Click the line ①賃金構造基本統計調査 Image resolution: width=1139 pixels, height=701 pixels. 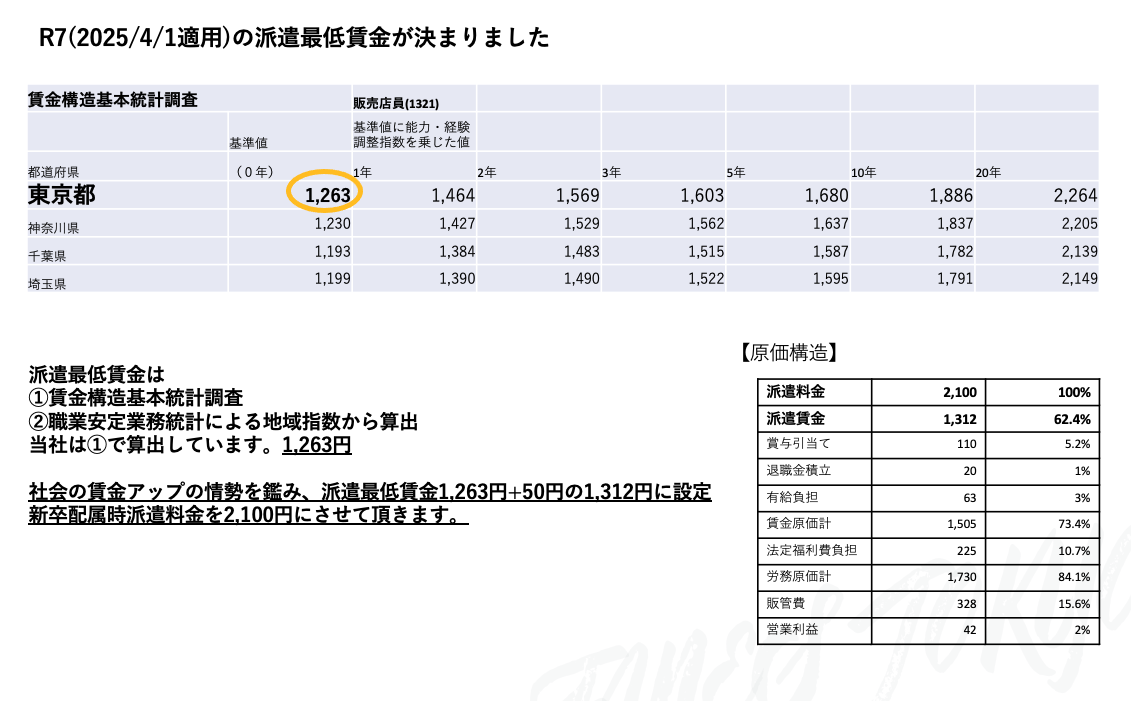pyautogui.click(x=136, y=398)
